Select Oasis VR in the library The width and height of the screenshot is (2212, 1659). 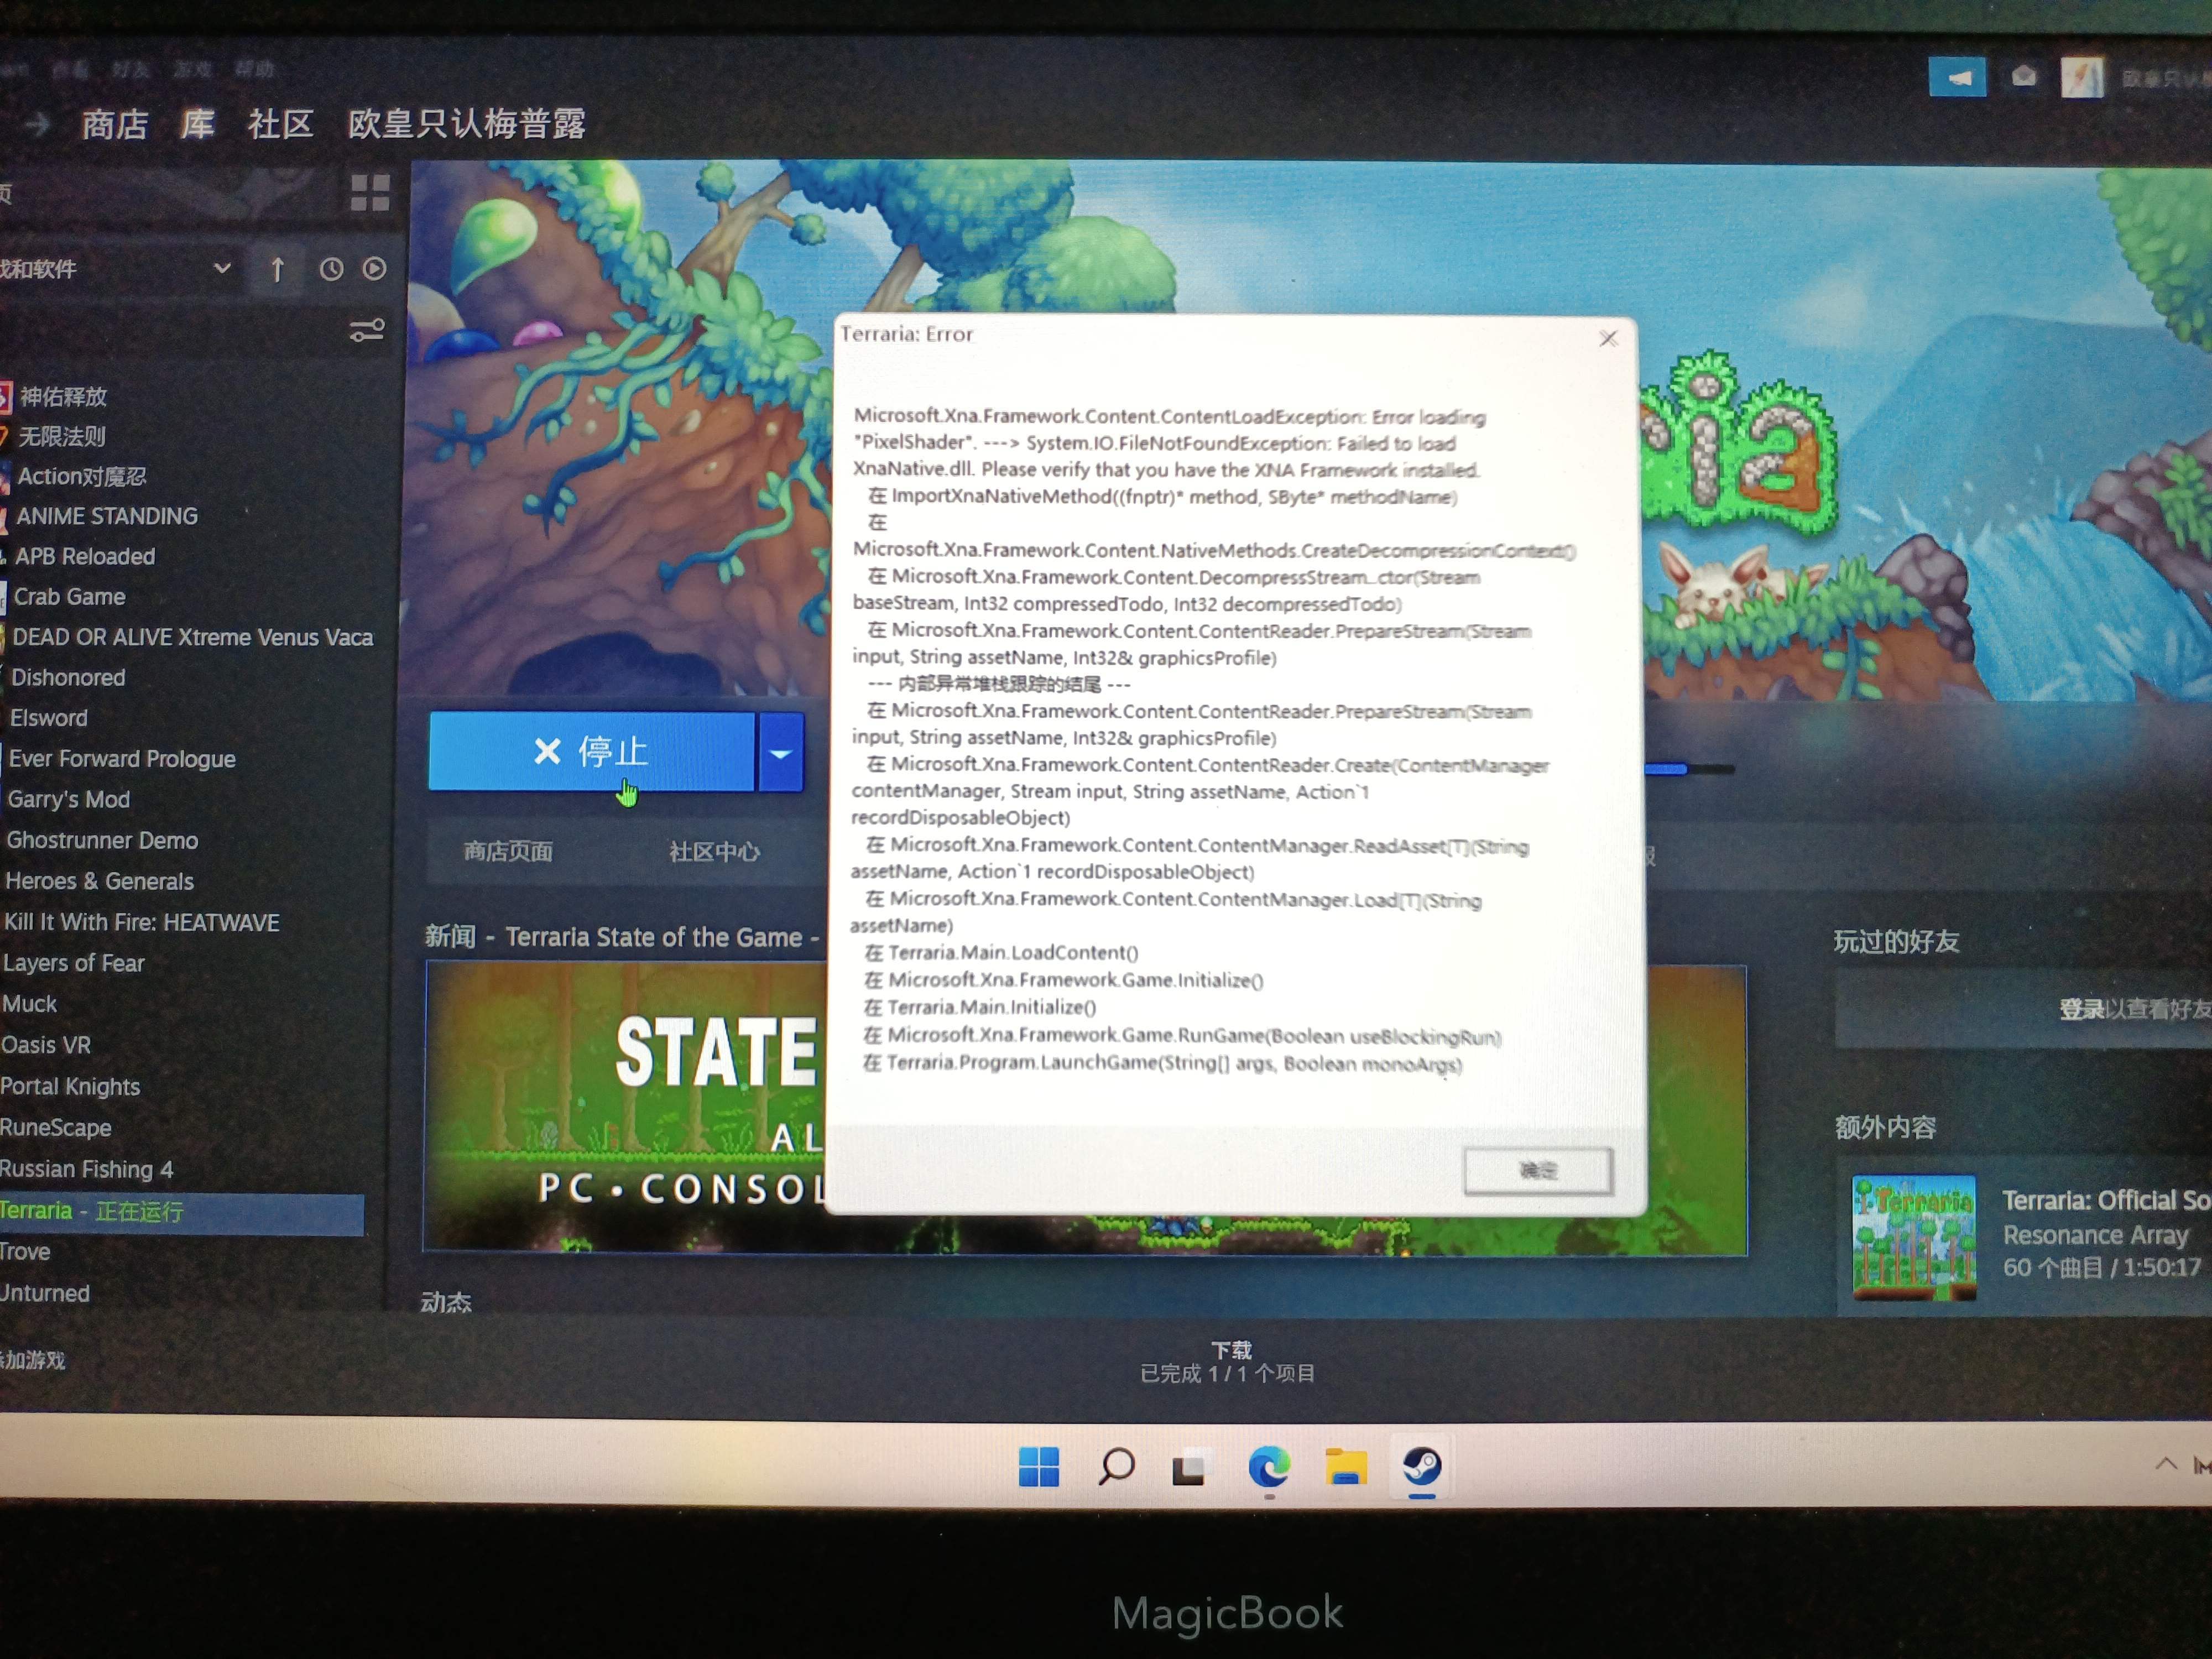tap(45, 1046)
